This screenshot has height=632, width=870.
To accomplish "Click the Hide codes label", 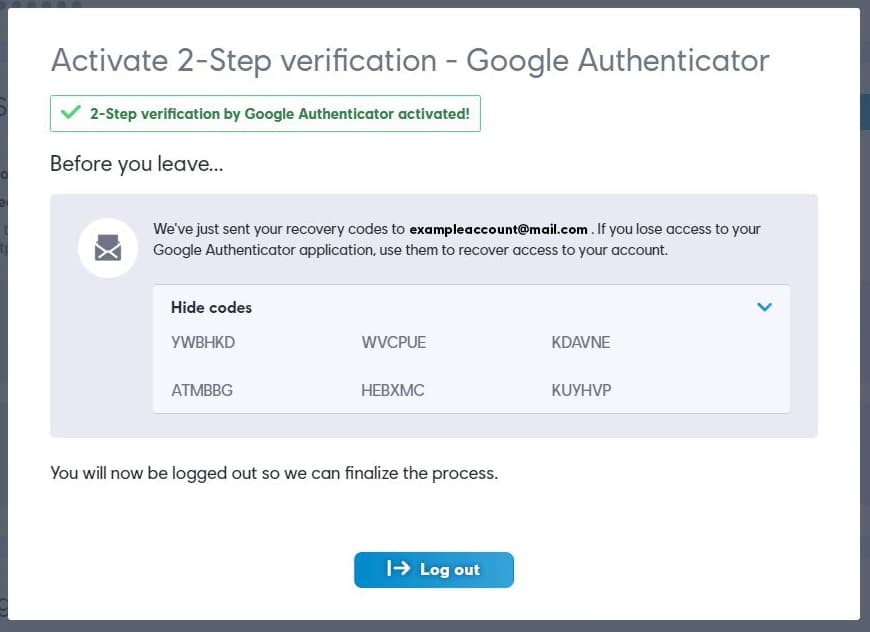I will click(211, 307).
